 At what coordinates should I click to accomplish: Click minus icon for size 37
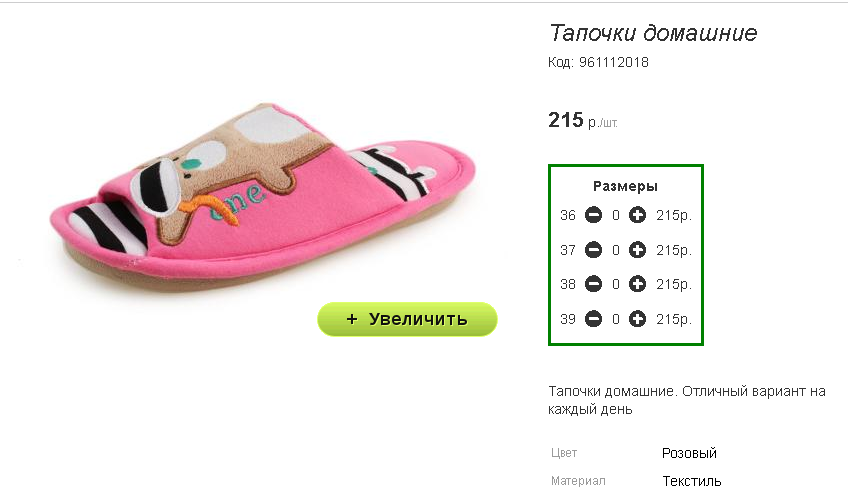click(593, 250)
